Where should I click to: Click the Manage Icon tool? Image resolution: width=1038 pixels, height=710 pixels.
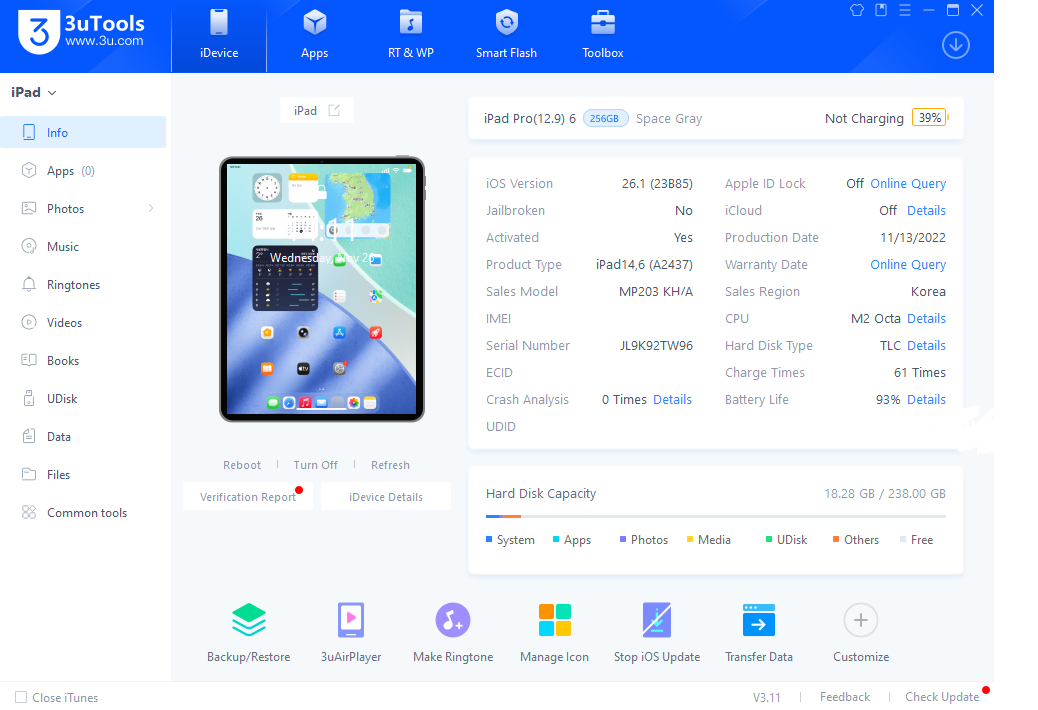(554, 621)
